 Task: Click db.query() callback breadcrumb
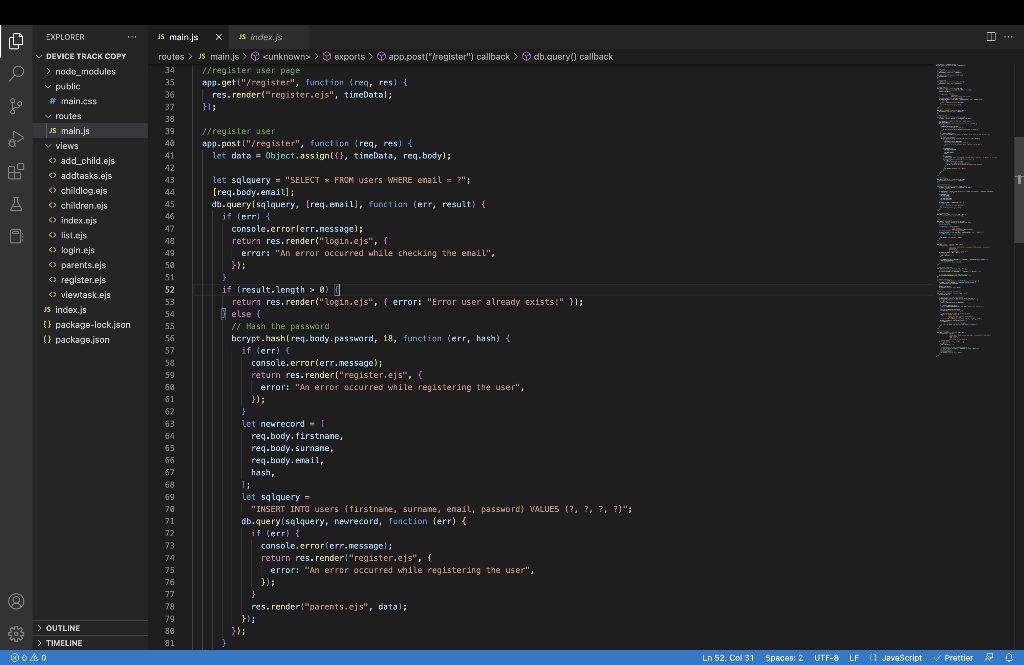pyautogui.click(x=568, y=57)
